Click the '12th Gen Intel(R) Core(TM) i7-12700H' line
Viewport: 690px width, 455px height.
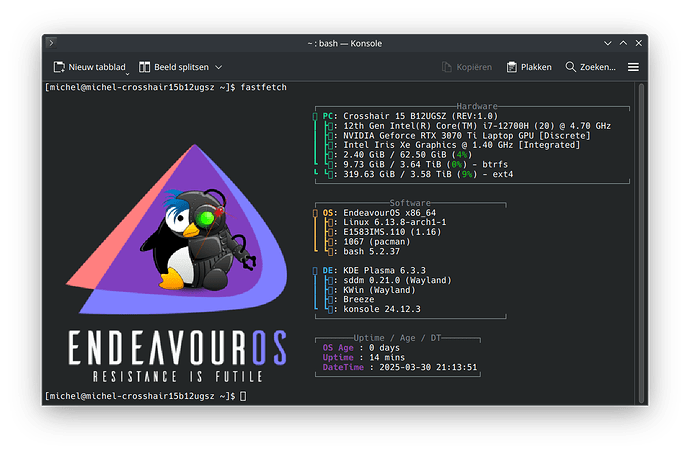coord(477,126)
